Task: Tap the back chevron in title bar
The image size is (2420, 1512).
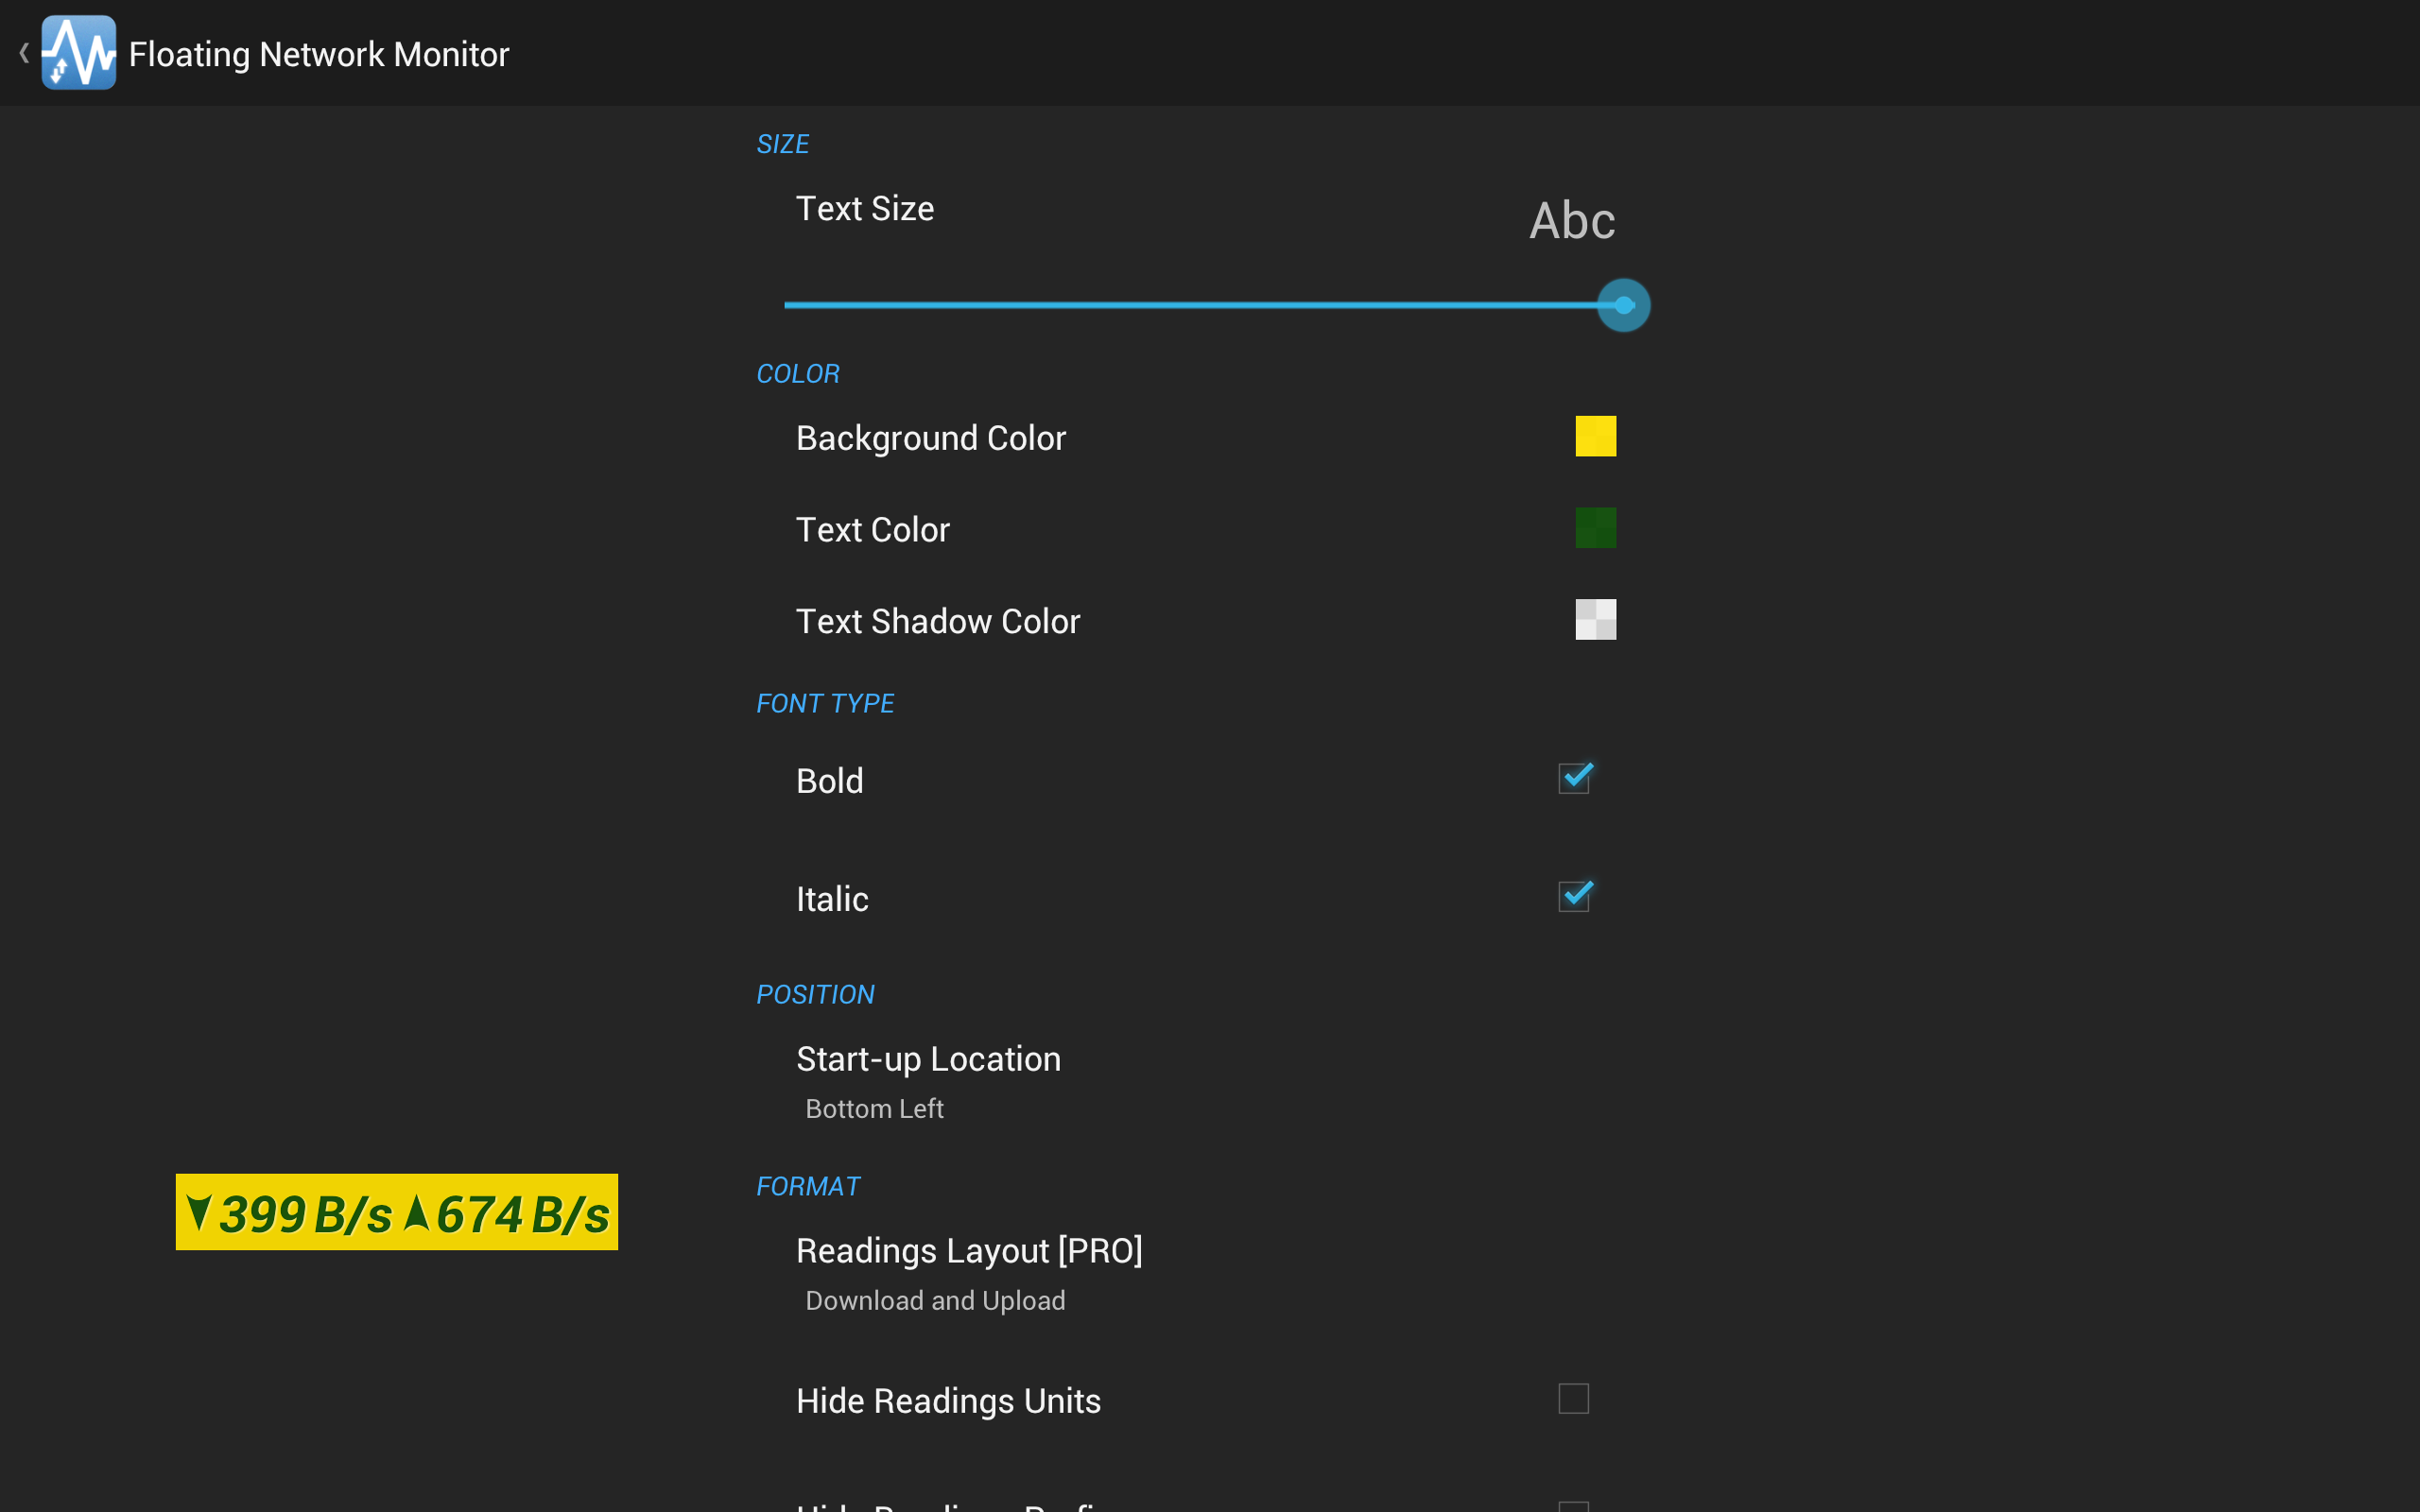Action: pos(24,53)
